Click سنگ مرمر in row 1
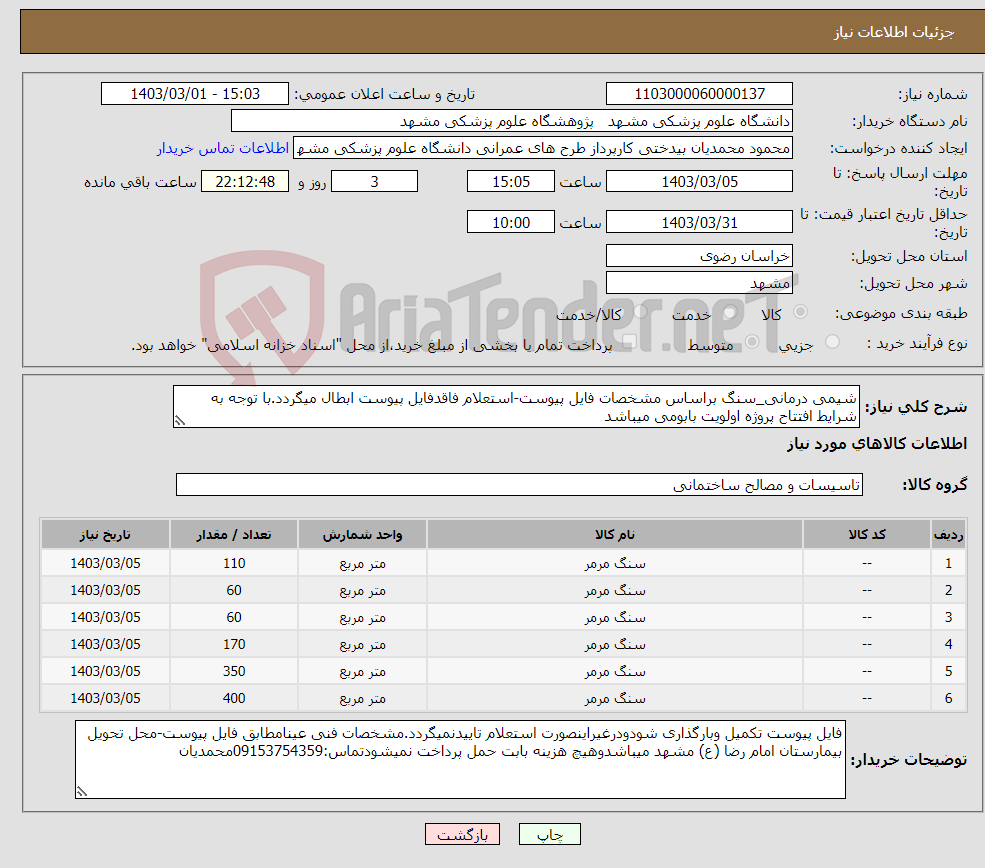 point(615,563)
